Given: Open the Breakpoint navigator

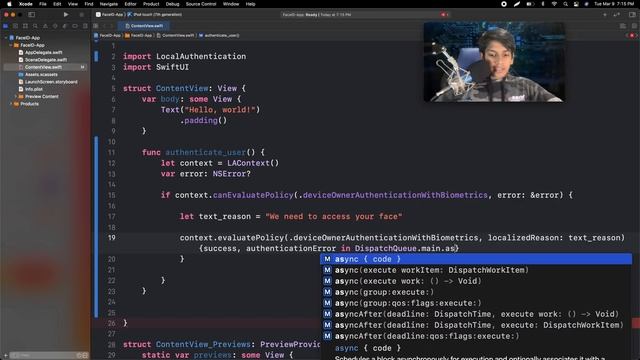Looking at the screenshot, I should pos(75,26).
